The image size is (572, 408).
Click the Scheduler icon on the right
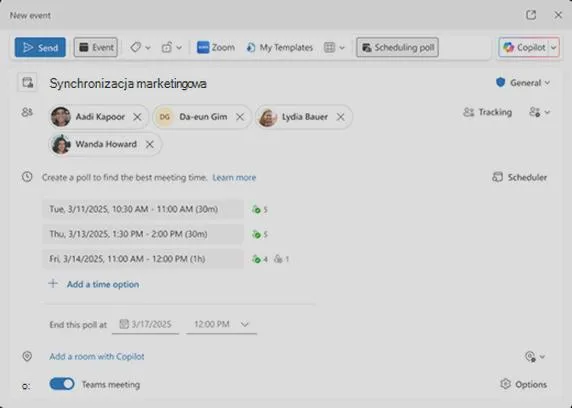tap(497, 177)
